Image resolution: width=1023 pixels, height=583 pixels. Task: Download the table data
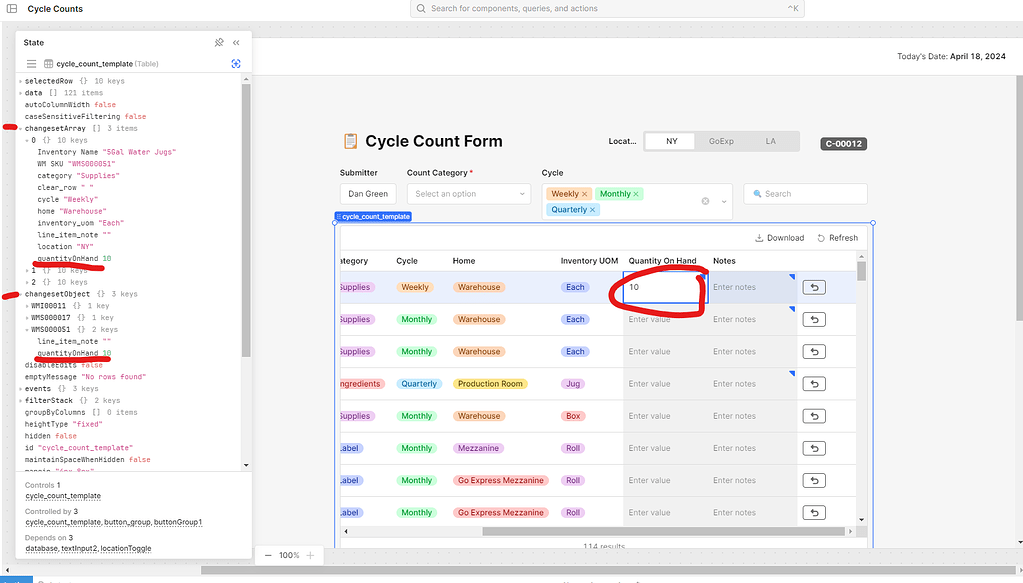(780, 238)
